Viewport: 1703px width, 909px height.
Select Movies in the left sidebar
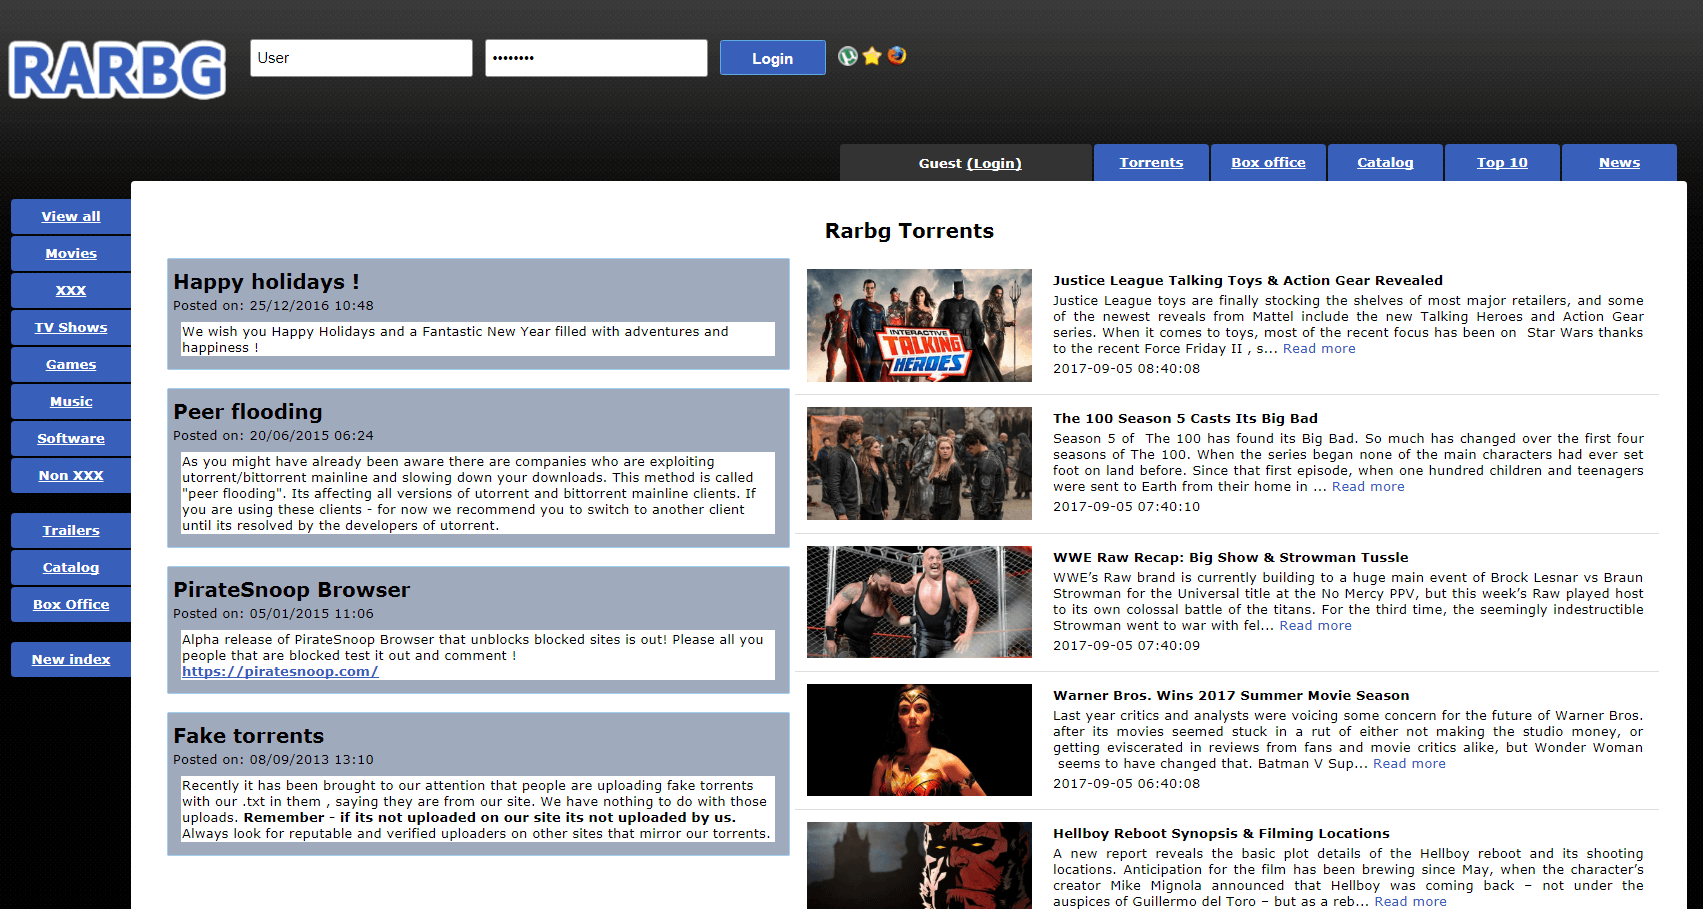coord(71,254)
